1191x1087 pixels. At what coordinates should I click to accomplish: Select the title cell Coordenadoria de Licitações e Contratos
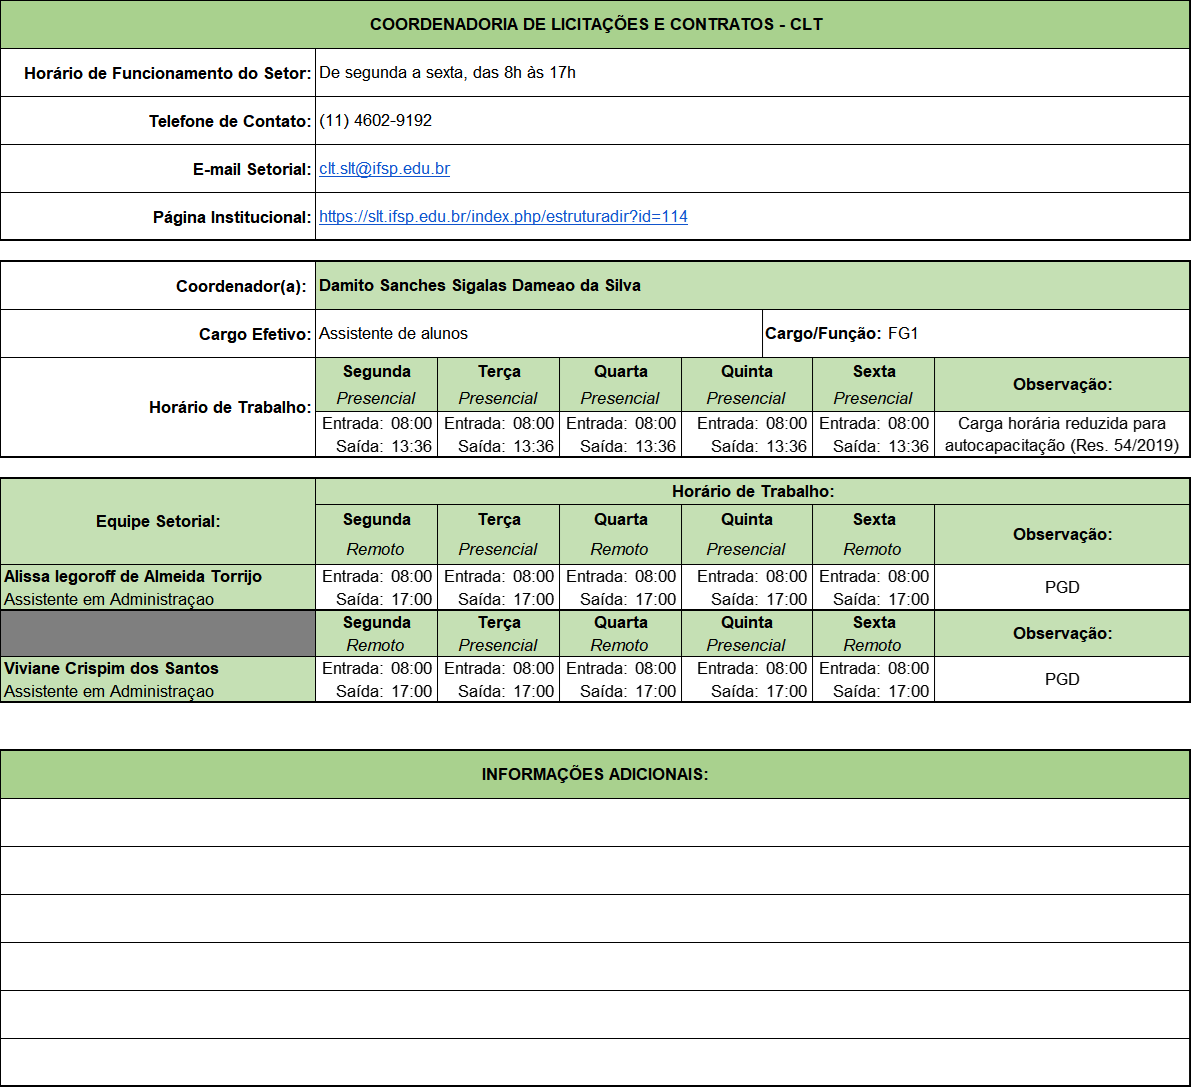595,25
